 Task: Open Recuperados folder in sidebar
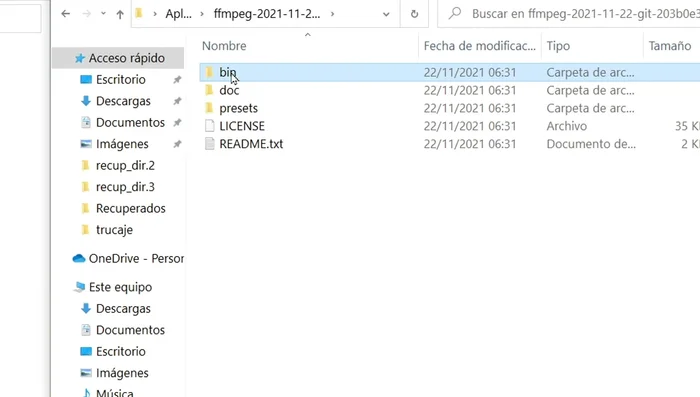130,208
